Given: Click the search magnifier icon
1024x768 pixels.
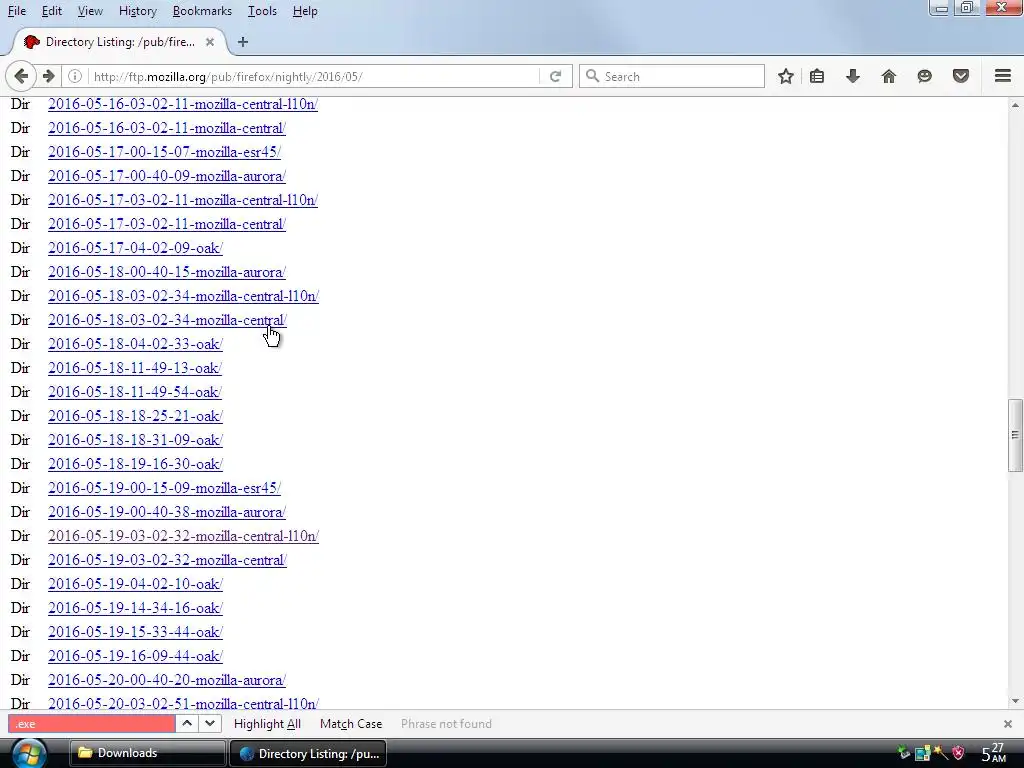Looking at the screenshot, I should (592, 76).
